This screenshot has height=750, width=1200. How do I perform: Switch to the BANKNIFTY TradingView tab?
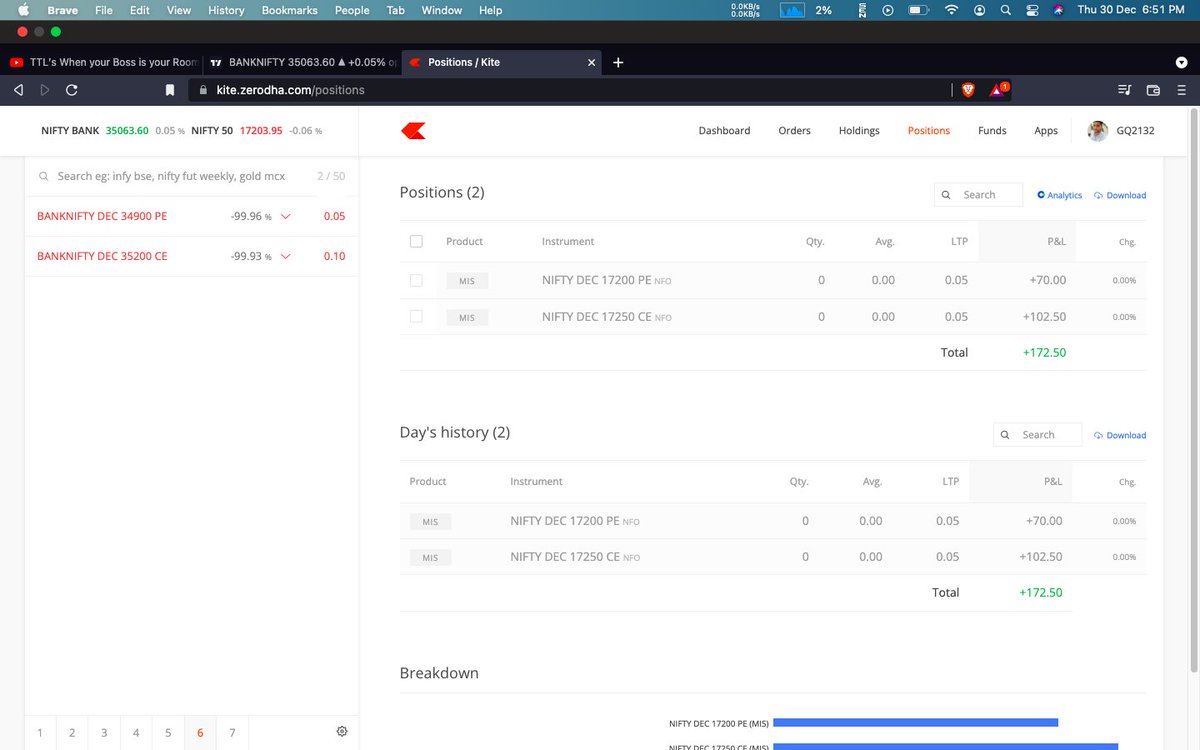302,62
